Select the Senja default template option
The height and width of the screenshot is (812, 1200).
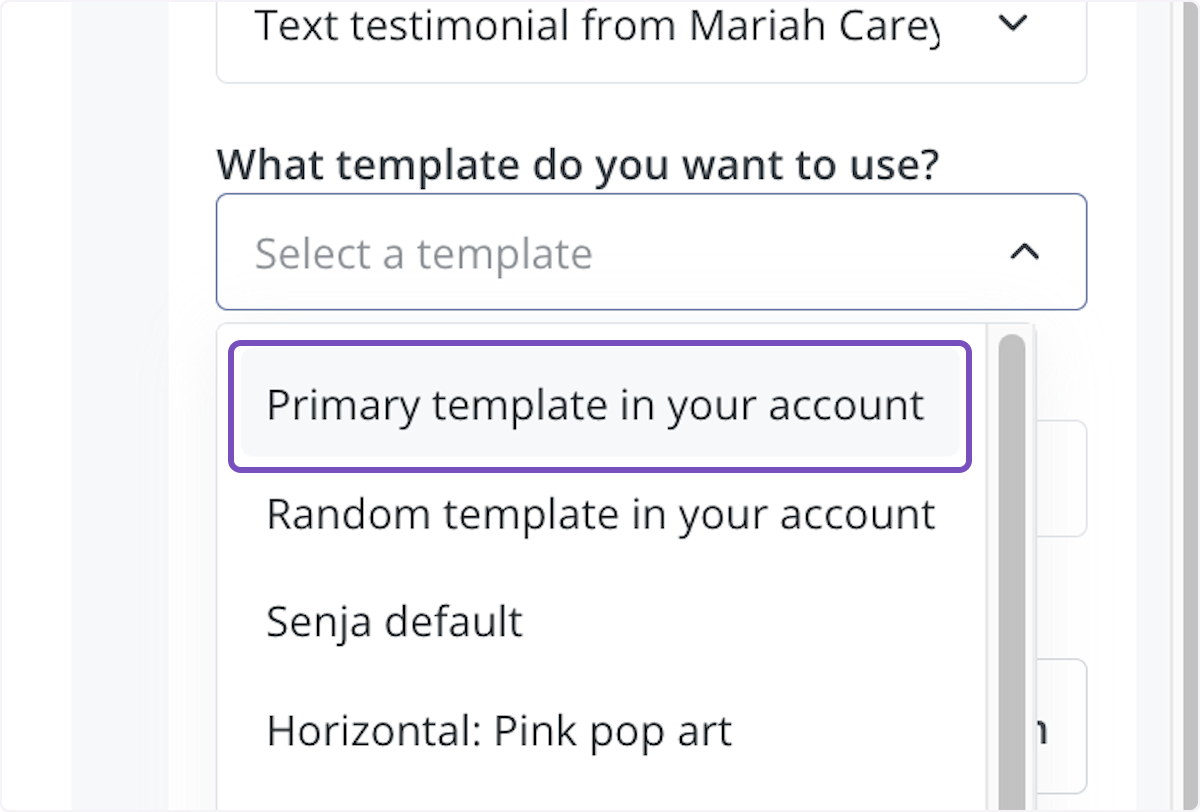pyautogui.click(x=392, y=621)
